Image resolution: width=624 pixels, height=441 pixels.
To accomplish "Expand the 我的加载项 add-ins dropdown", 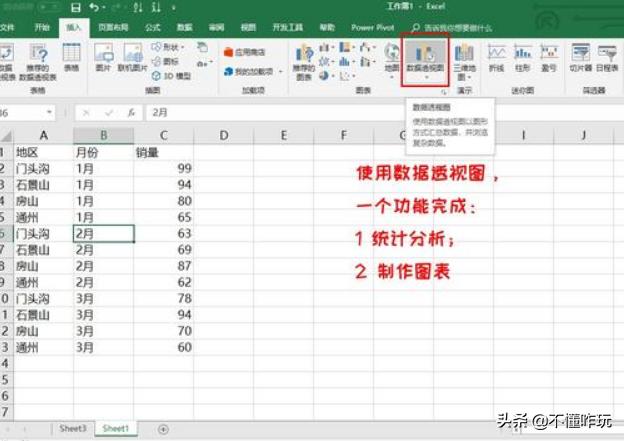I will [281, 72].
